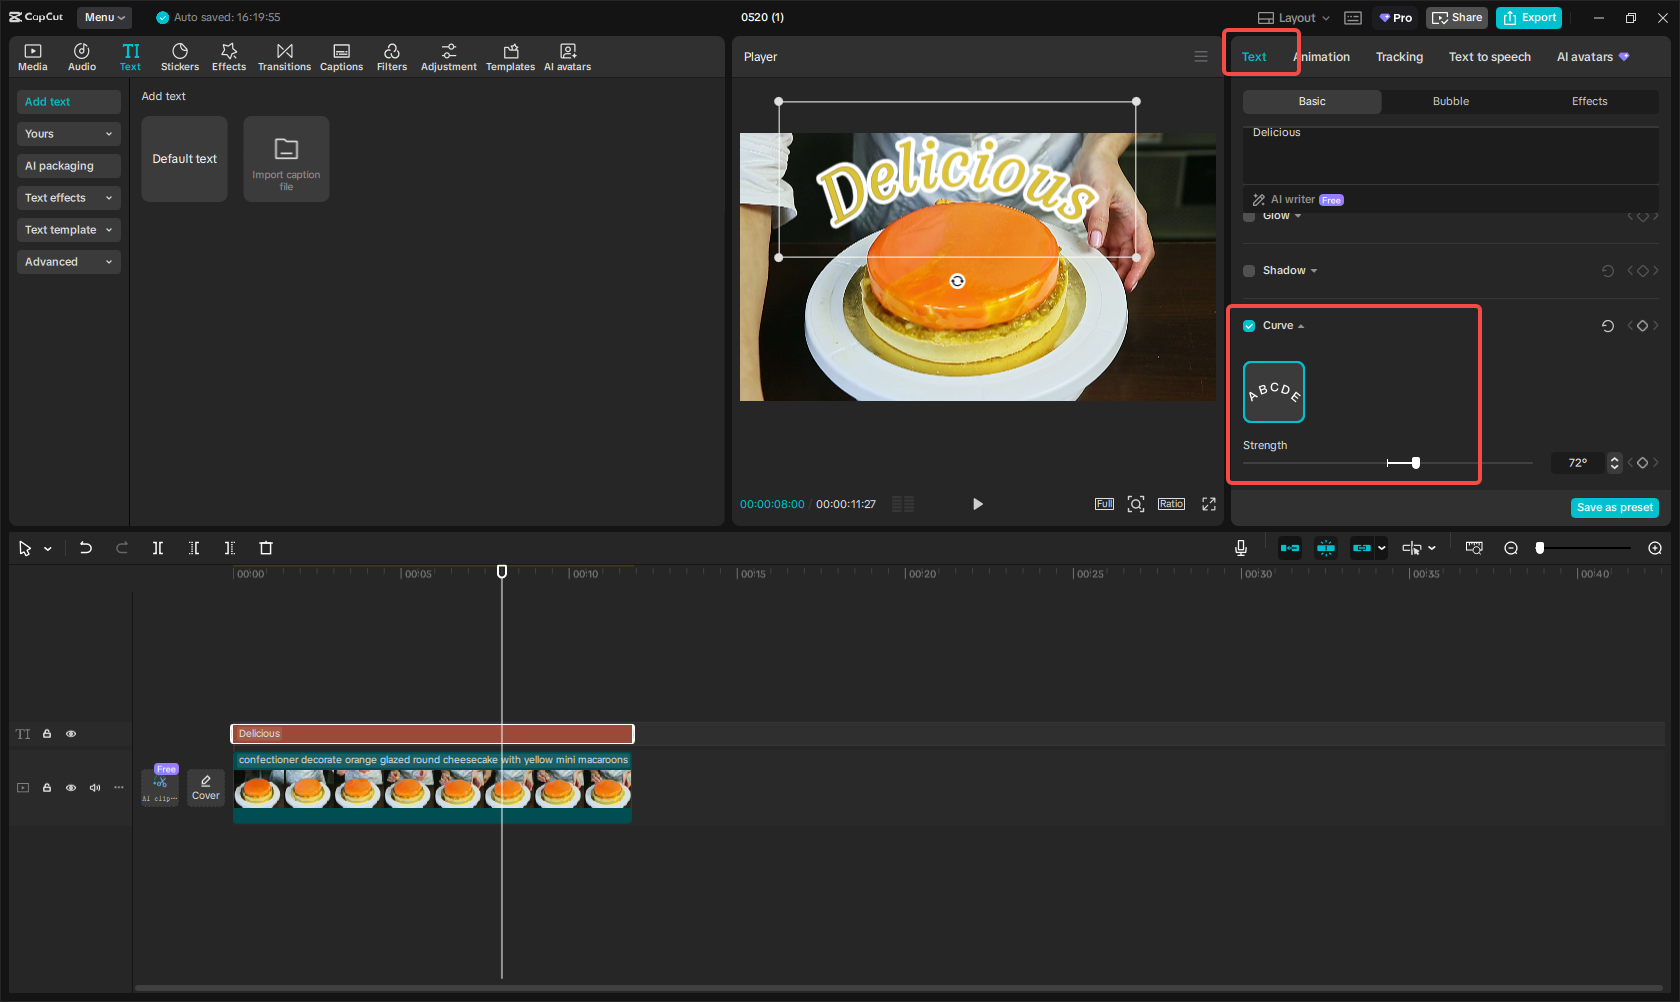Uncheck the Curve checkbox
Viewport: 1680px width, 1002px height.
click(1249, 326)
